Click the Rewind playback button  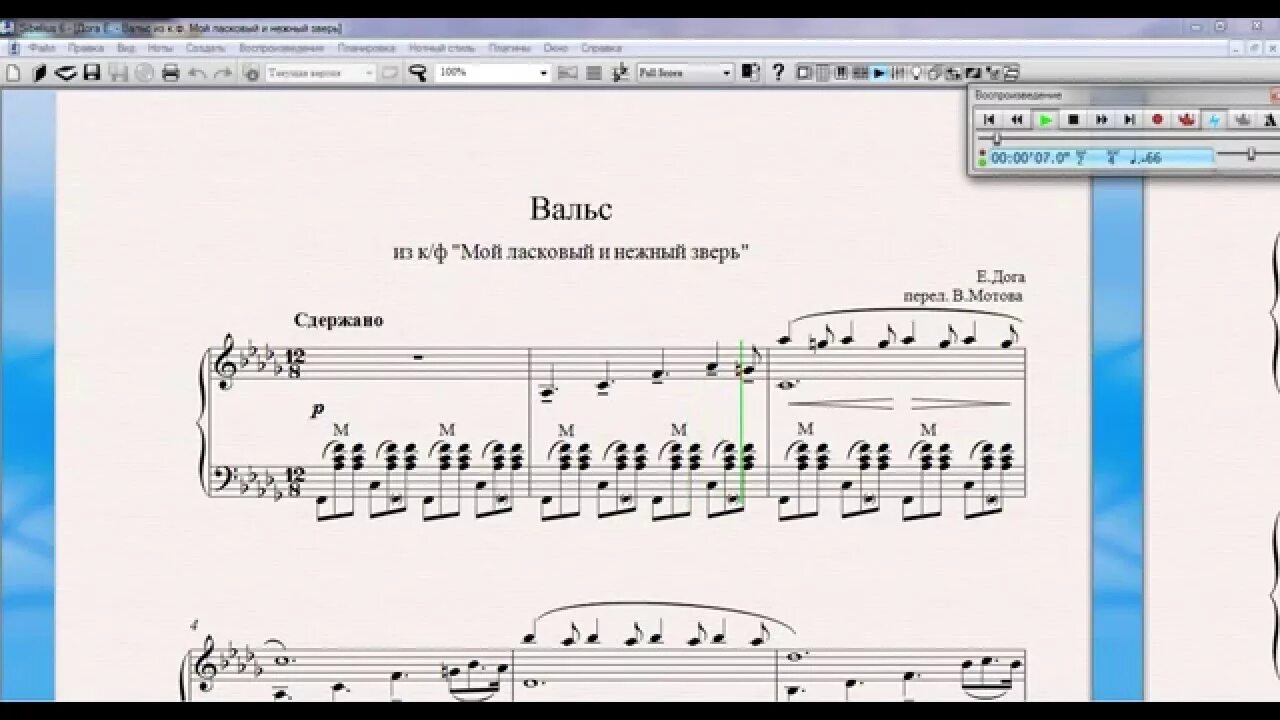tap(1017, 119)
